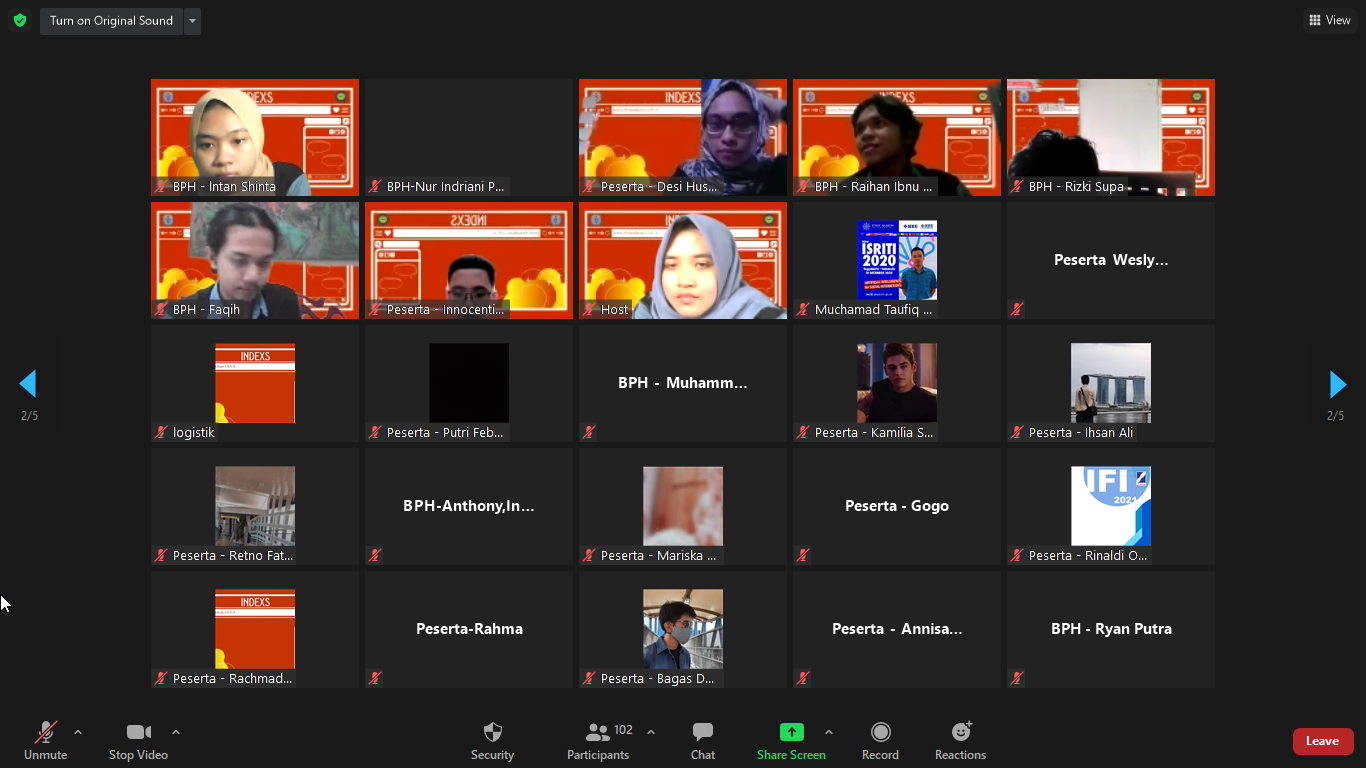Open the View layout menu
The height and width of the screenshot is (768, 1366).
pos(1330,20)
